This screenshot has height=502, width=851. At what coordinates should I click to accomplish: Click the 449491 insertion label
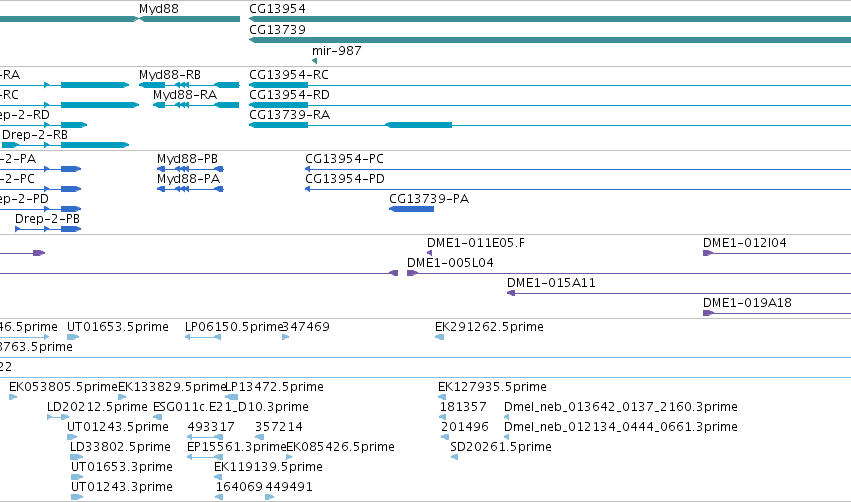tap(289, 487)
